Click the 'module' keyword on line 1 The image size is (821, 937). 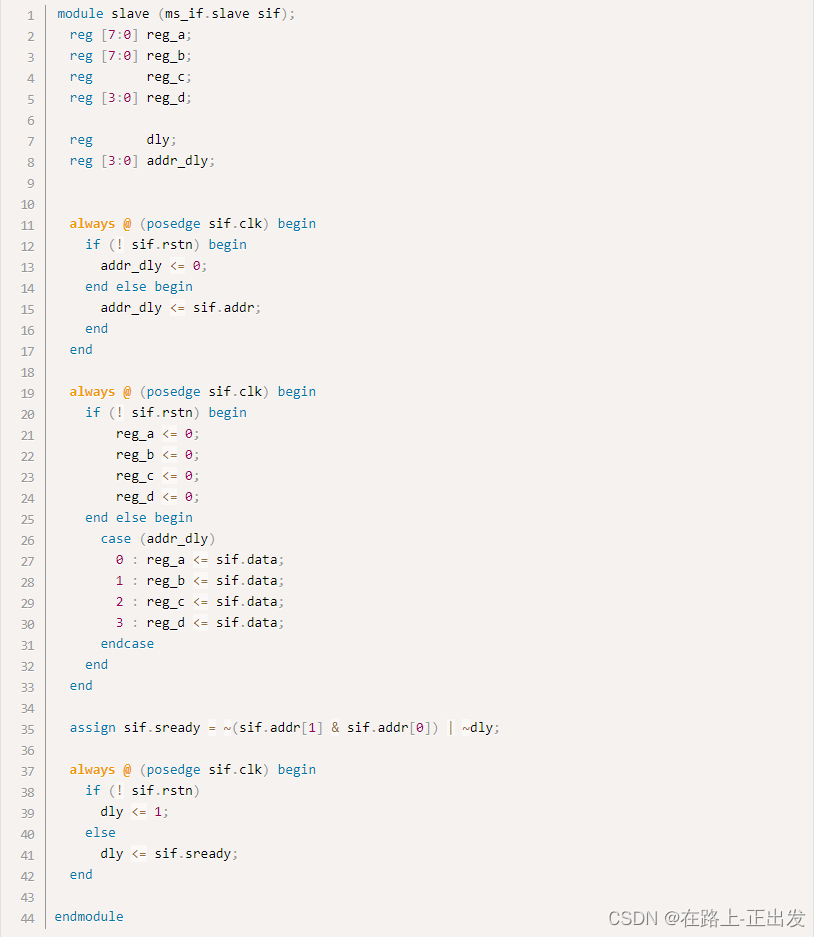80,14
